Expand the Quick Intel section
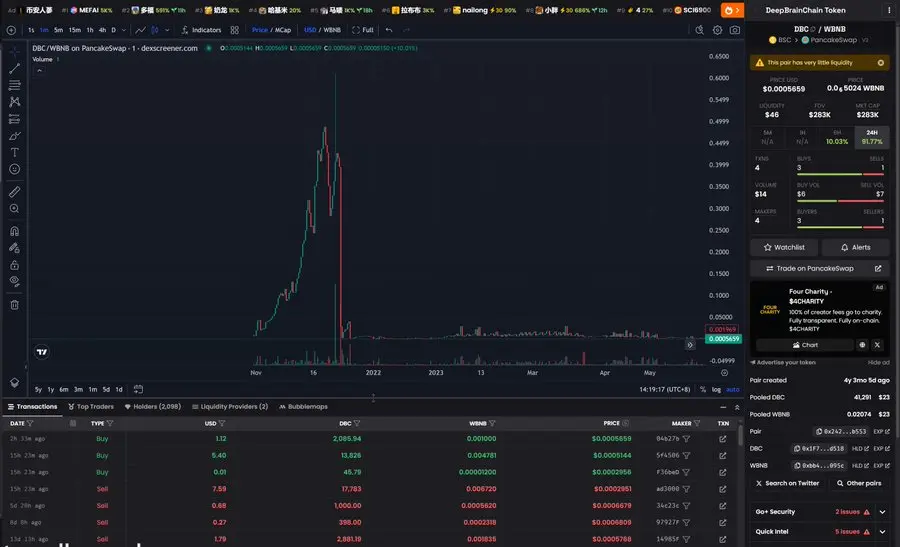 (882, 532)
